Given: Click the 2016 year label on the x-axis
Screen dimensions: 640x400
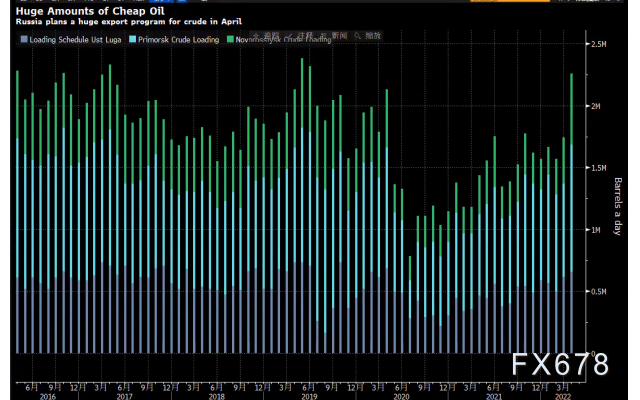Looking at the screenshot, I should click(x=48, y=396).
